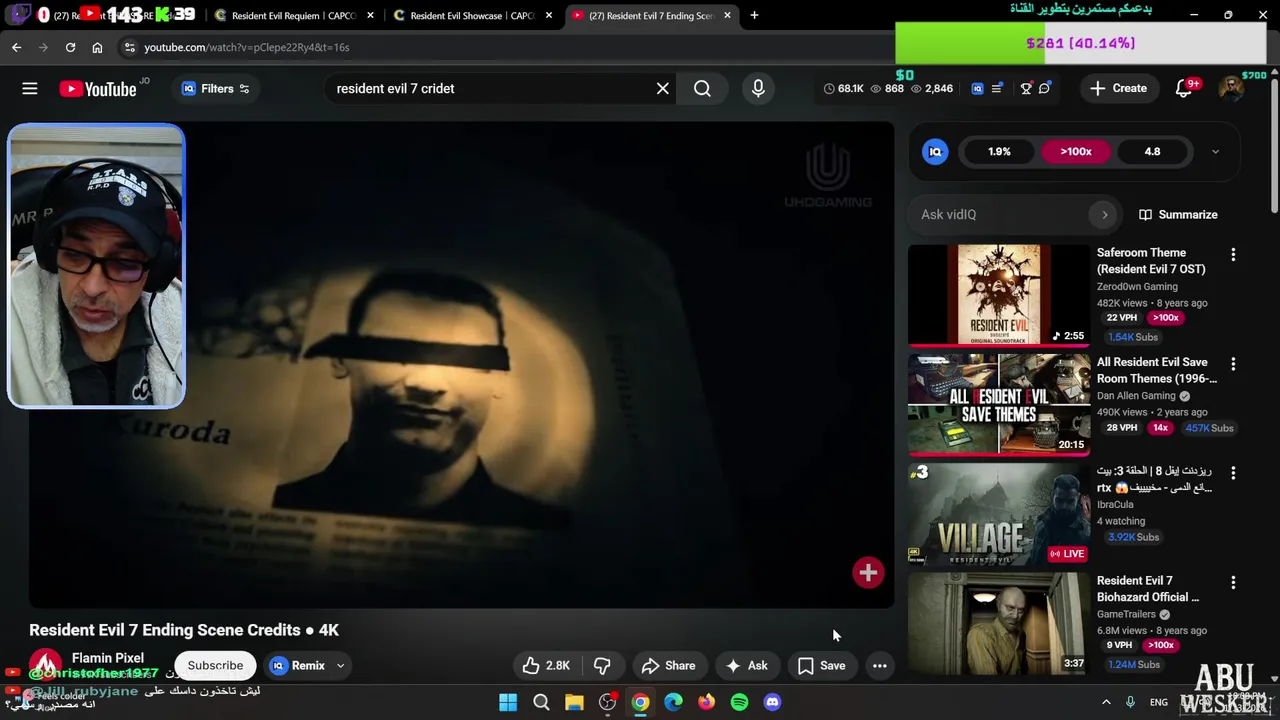
Task: Open Dan Allen Gaming channel name
Action: point(1136,396)
